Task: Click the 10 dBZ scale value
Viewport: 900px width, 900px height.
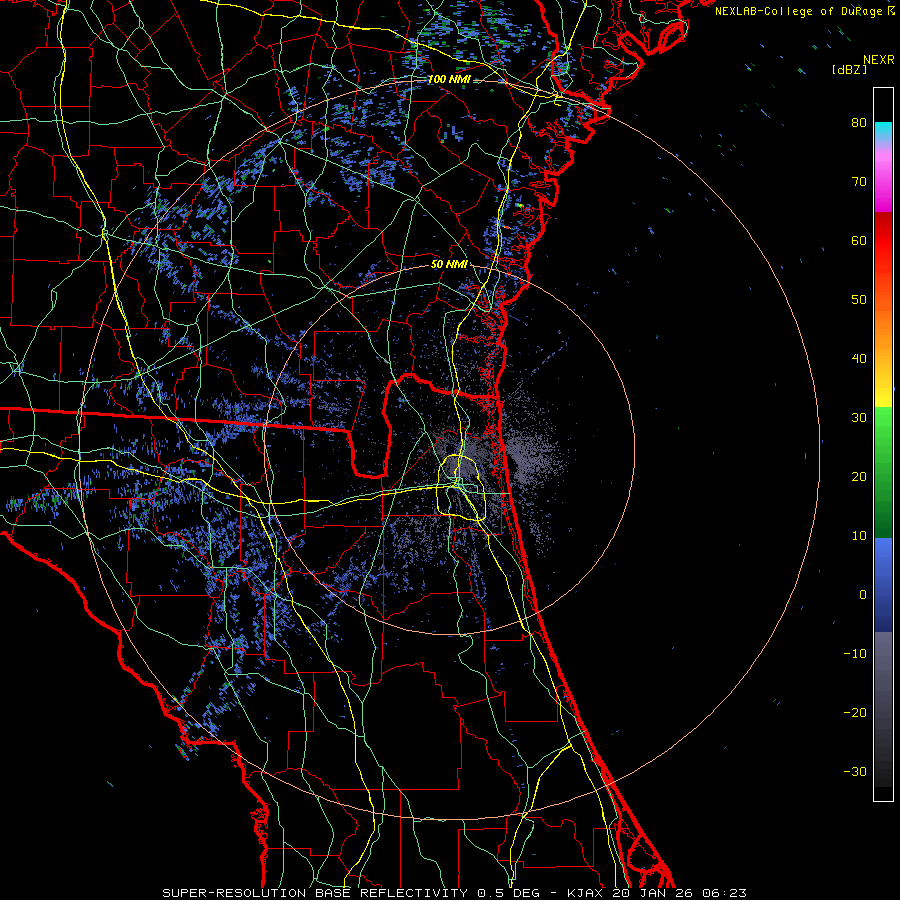Action: tap(859, 536)
